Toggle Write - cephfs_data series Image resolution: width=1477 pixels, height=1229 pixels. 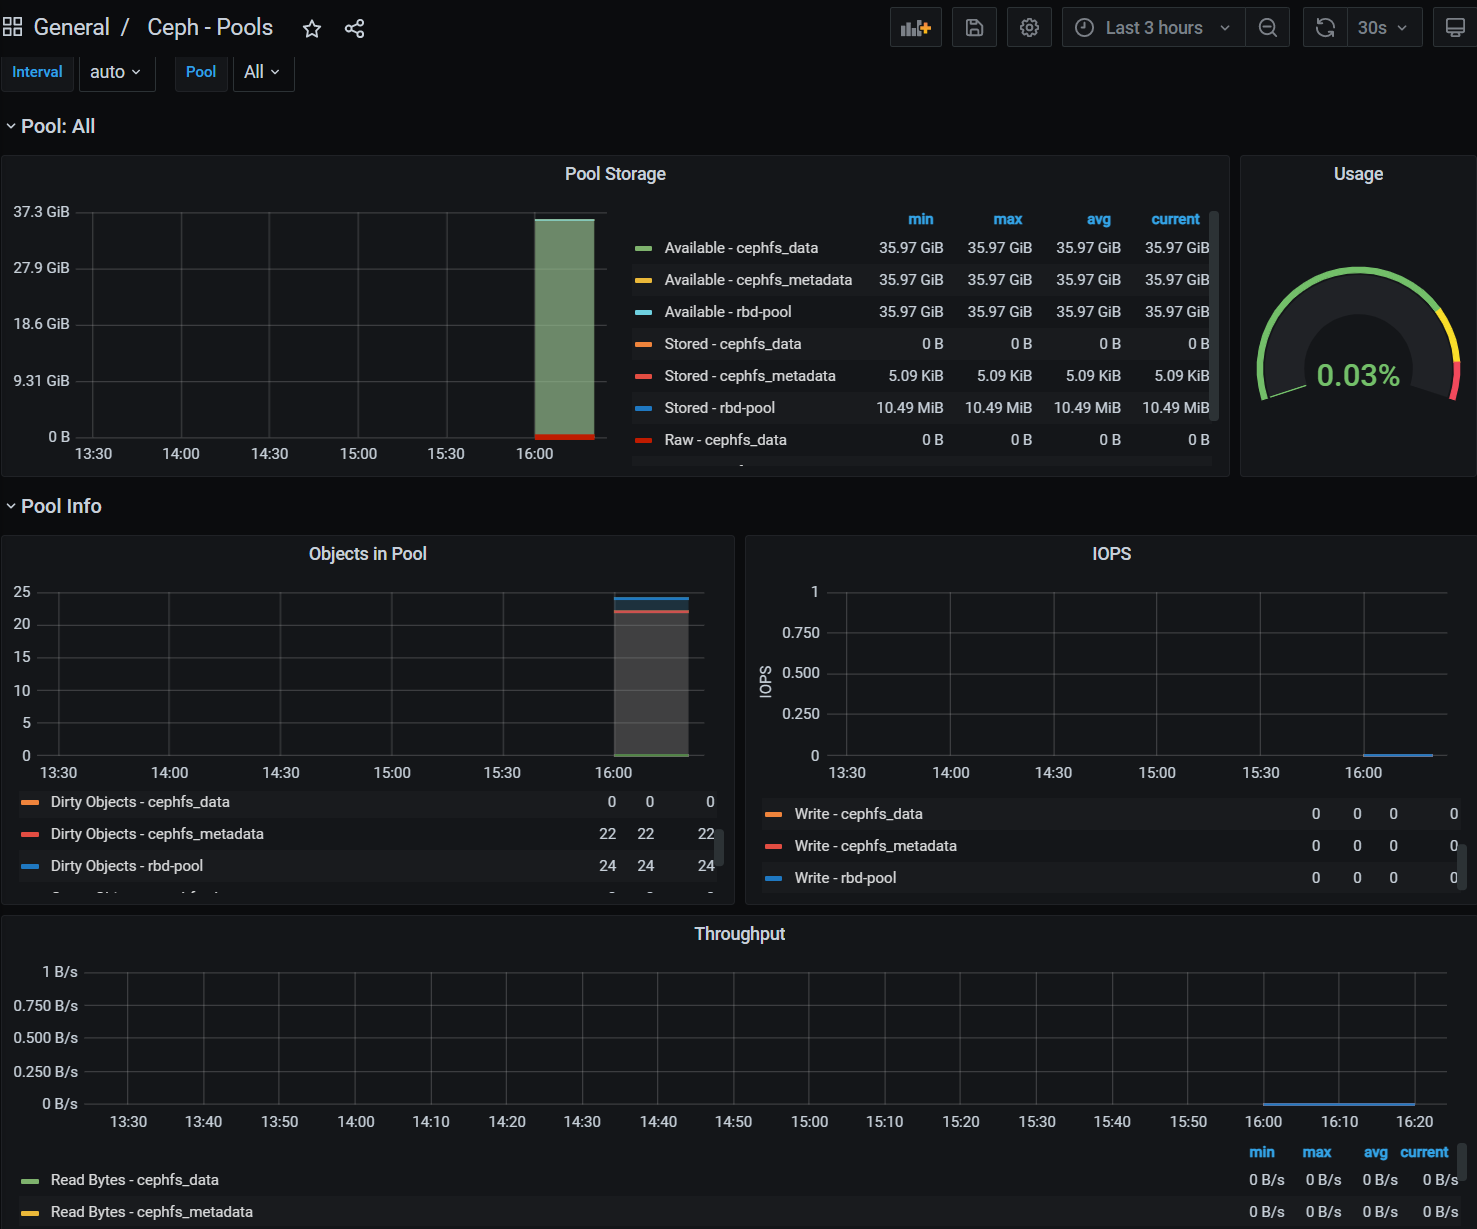pos(858,814)
